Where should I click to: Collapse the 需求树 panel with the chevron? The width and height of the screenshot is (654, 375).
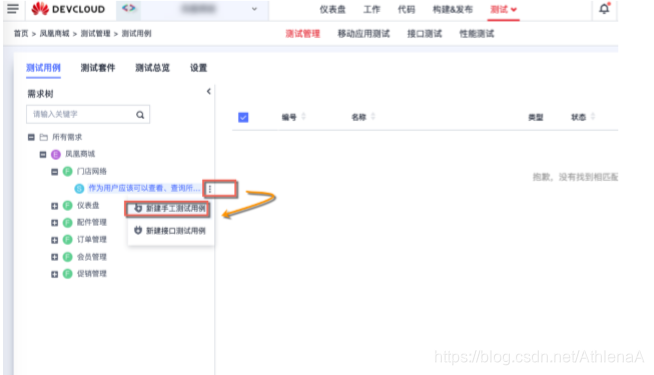[209, 91]
